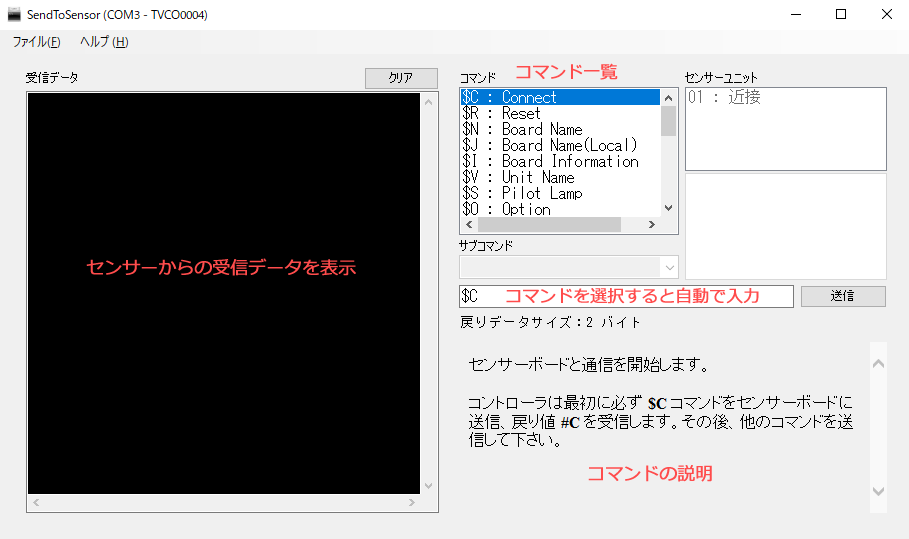Click the SendToSensor app icon in title bar
This screenshot has width=909, height=539.
click(14, 14)
